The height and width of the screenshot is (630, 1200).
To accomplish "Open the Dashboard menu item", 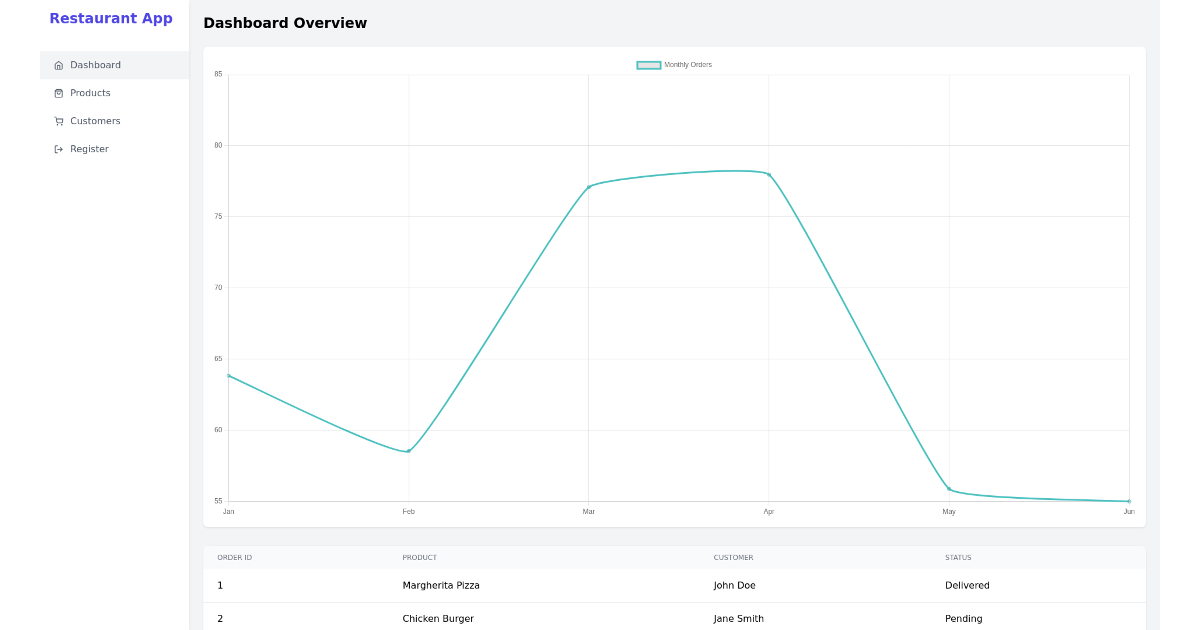I will tap(95, 65).
